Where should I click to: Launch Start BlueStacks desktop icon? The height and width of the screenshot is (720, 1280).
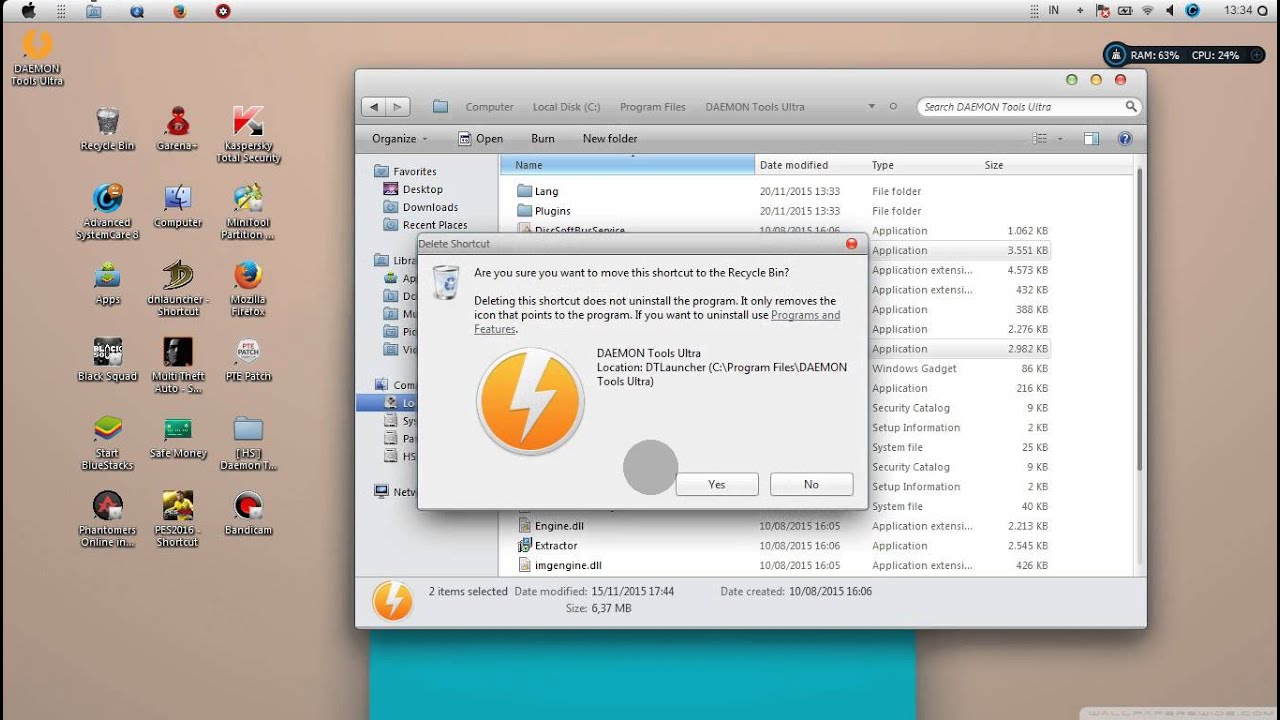[x=107, y=442]
